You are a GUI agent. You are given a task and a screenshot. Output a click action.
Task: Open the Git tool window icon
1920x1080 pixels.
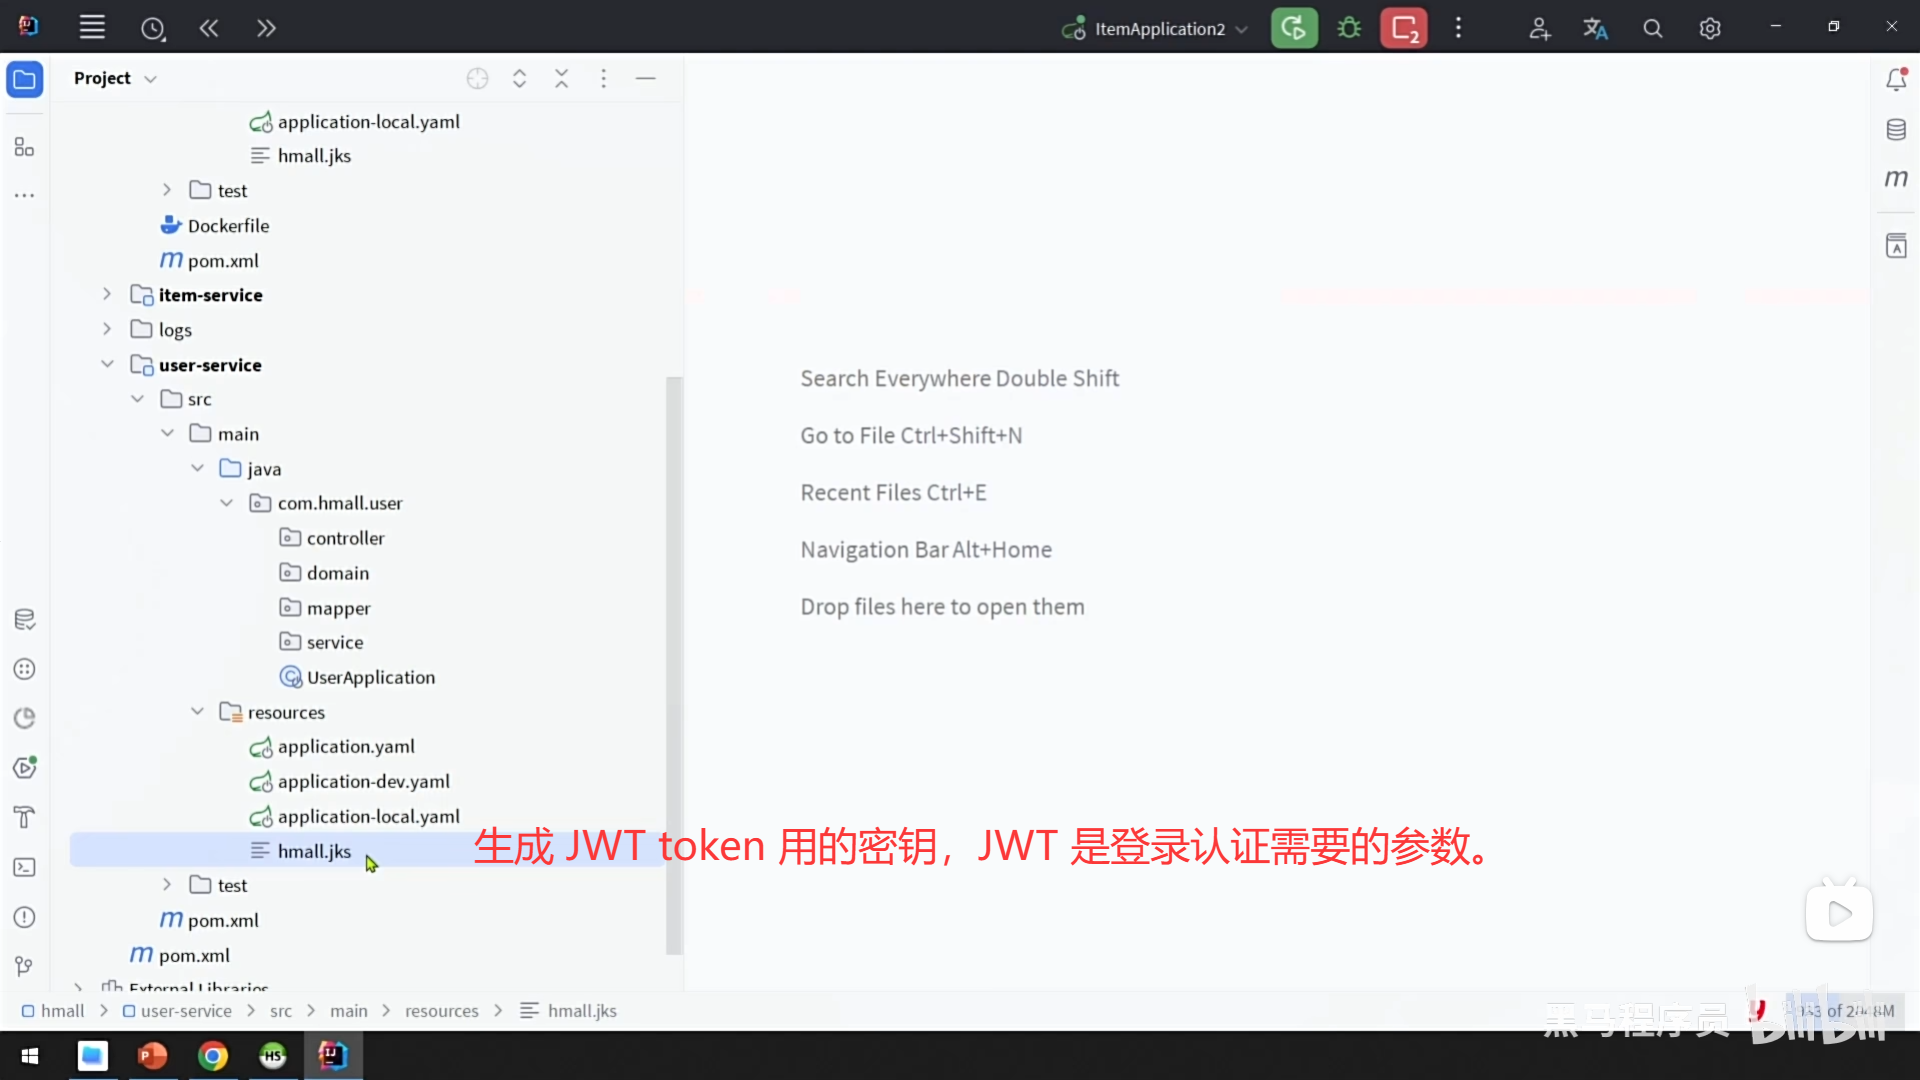click(24, 965)
